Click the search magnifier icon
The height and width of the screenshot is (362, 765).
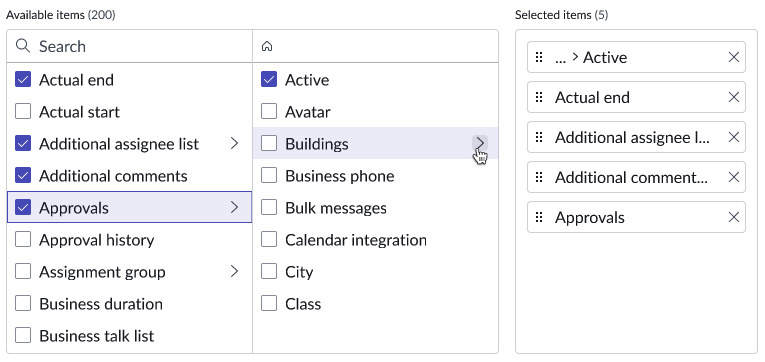coord(23,46)
